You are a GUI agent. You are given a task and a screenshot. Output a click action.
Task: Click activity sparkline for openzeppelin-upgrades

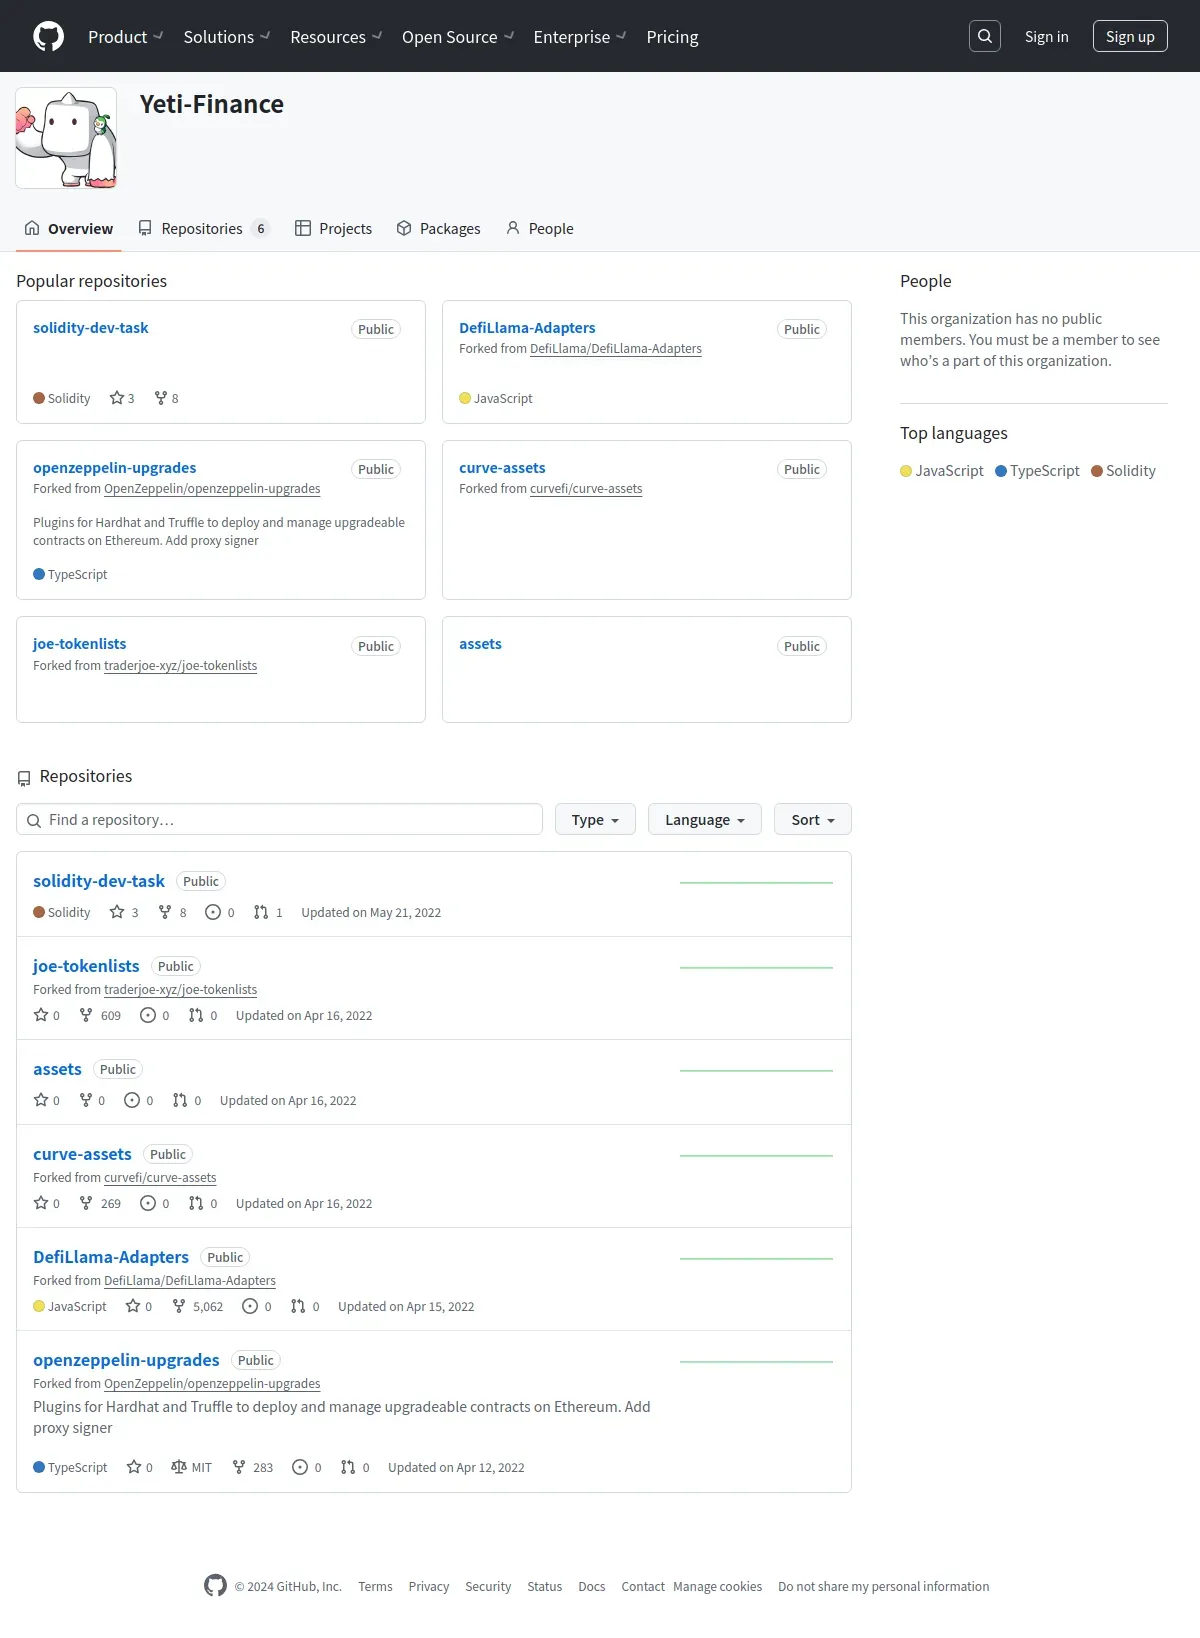point(756,1362)
